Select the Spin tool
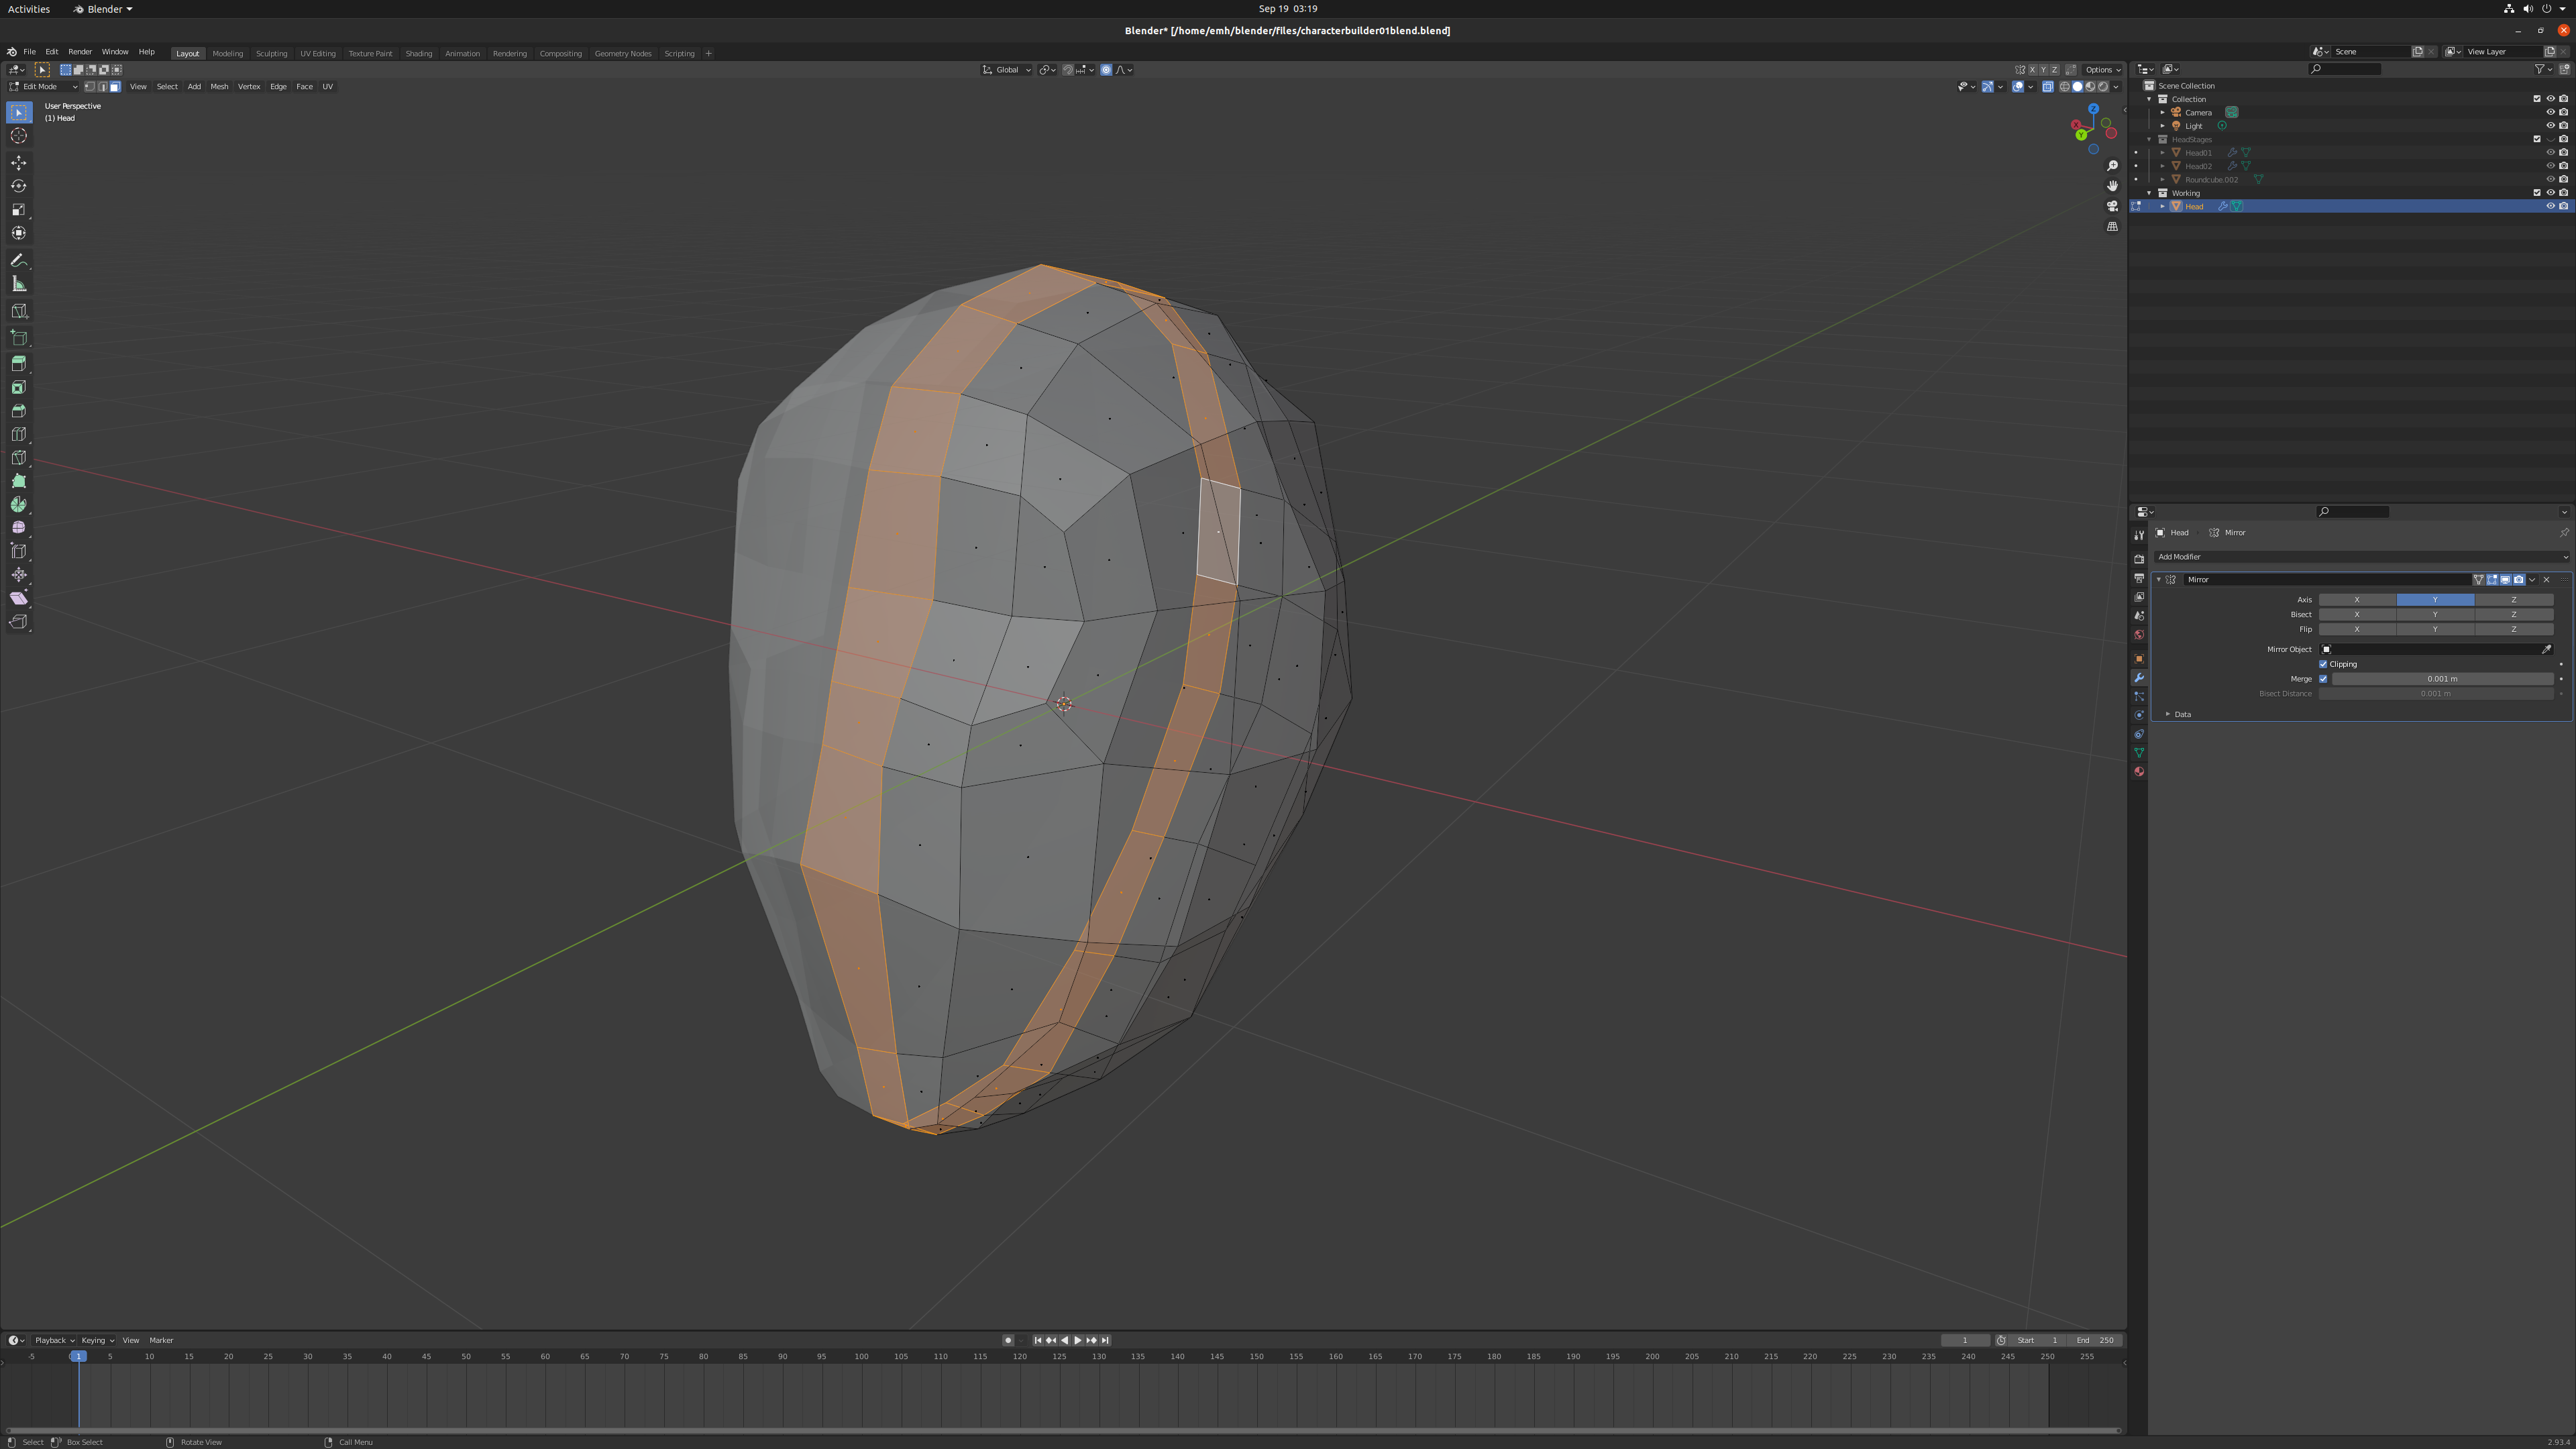The height and width of the screenshot is (1449, 2576). 19,505
